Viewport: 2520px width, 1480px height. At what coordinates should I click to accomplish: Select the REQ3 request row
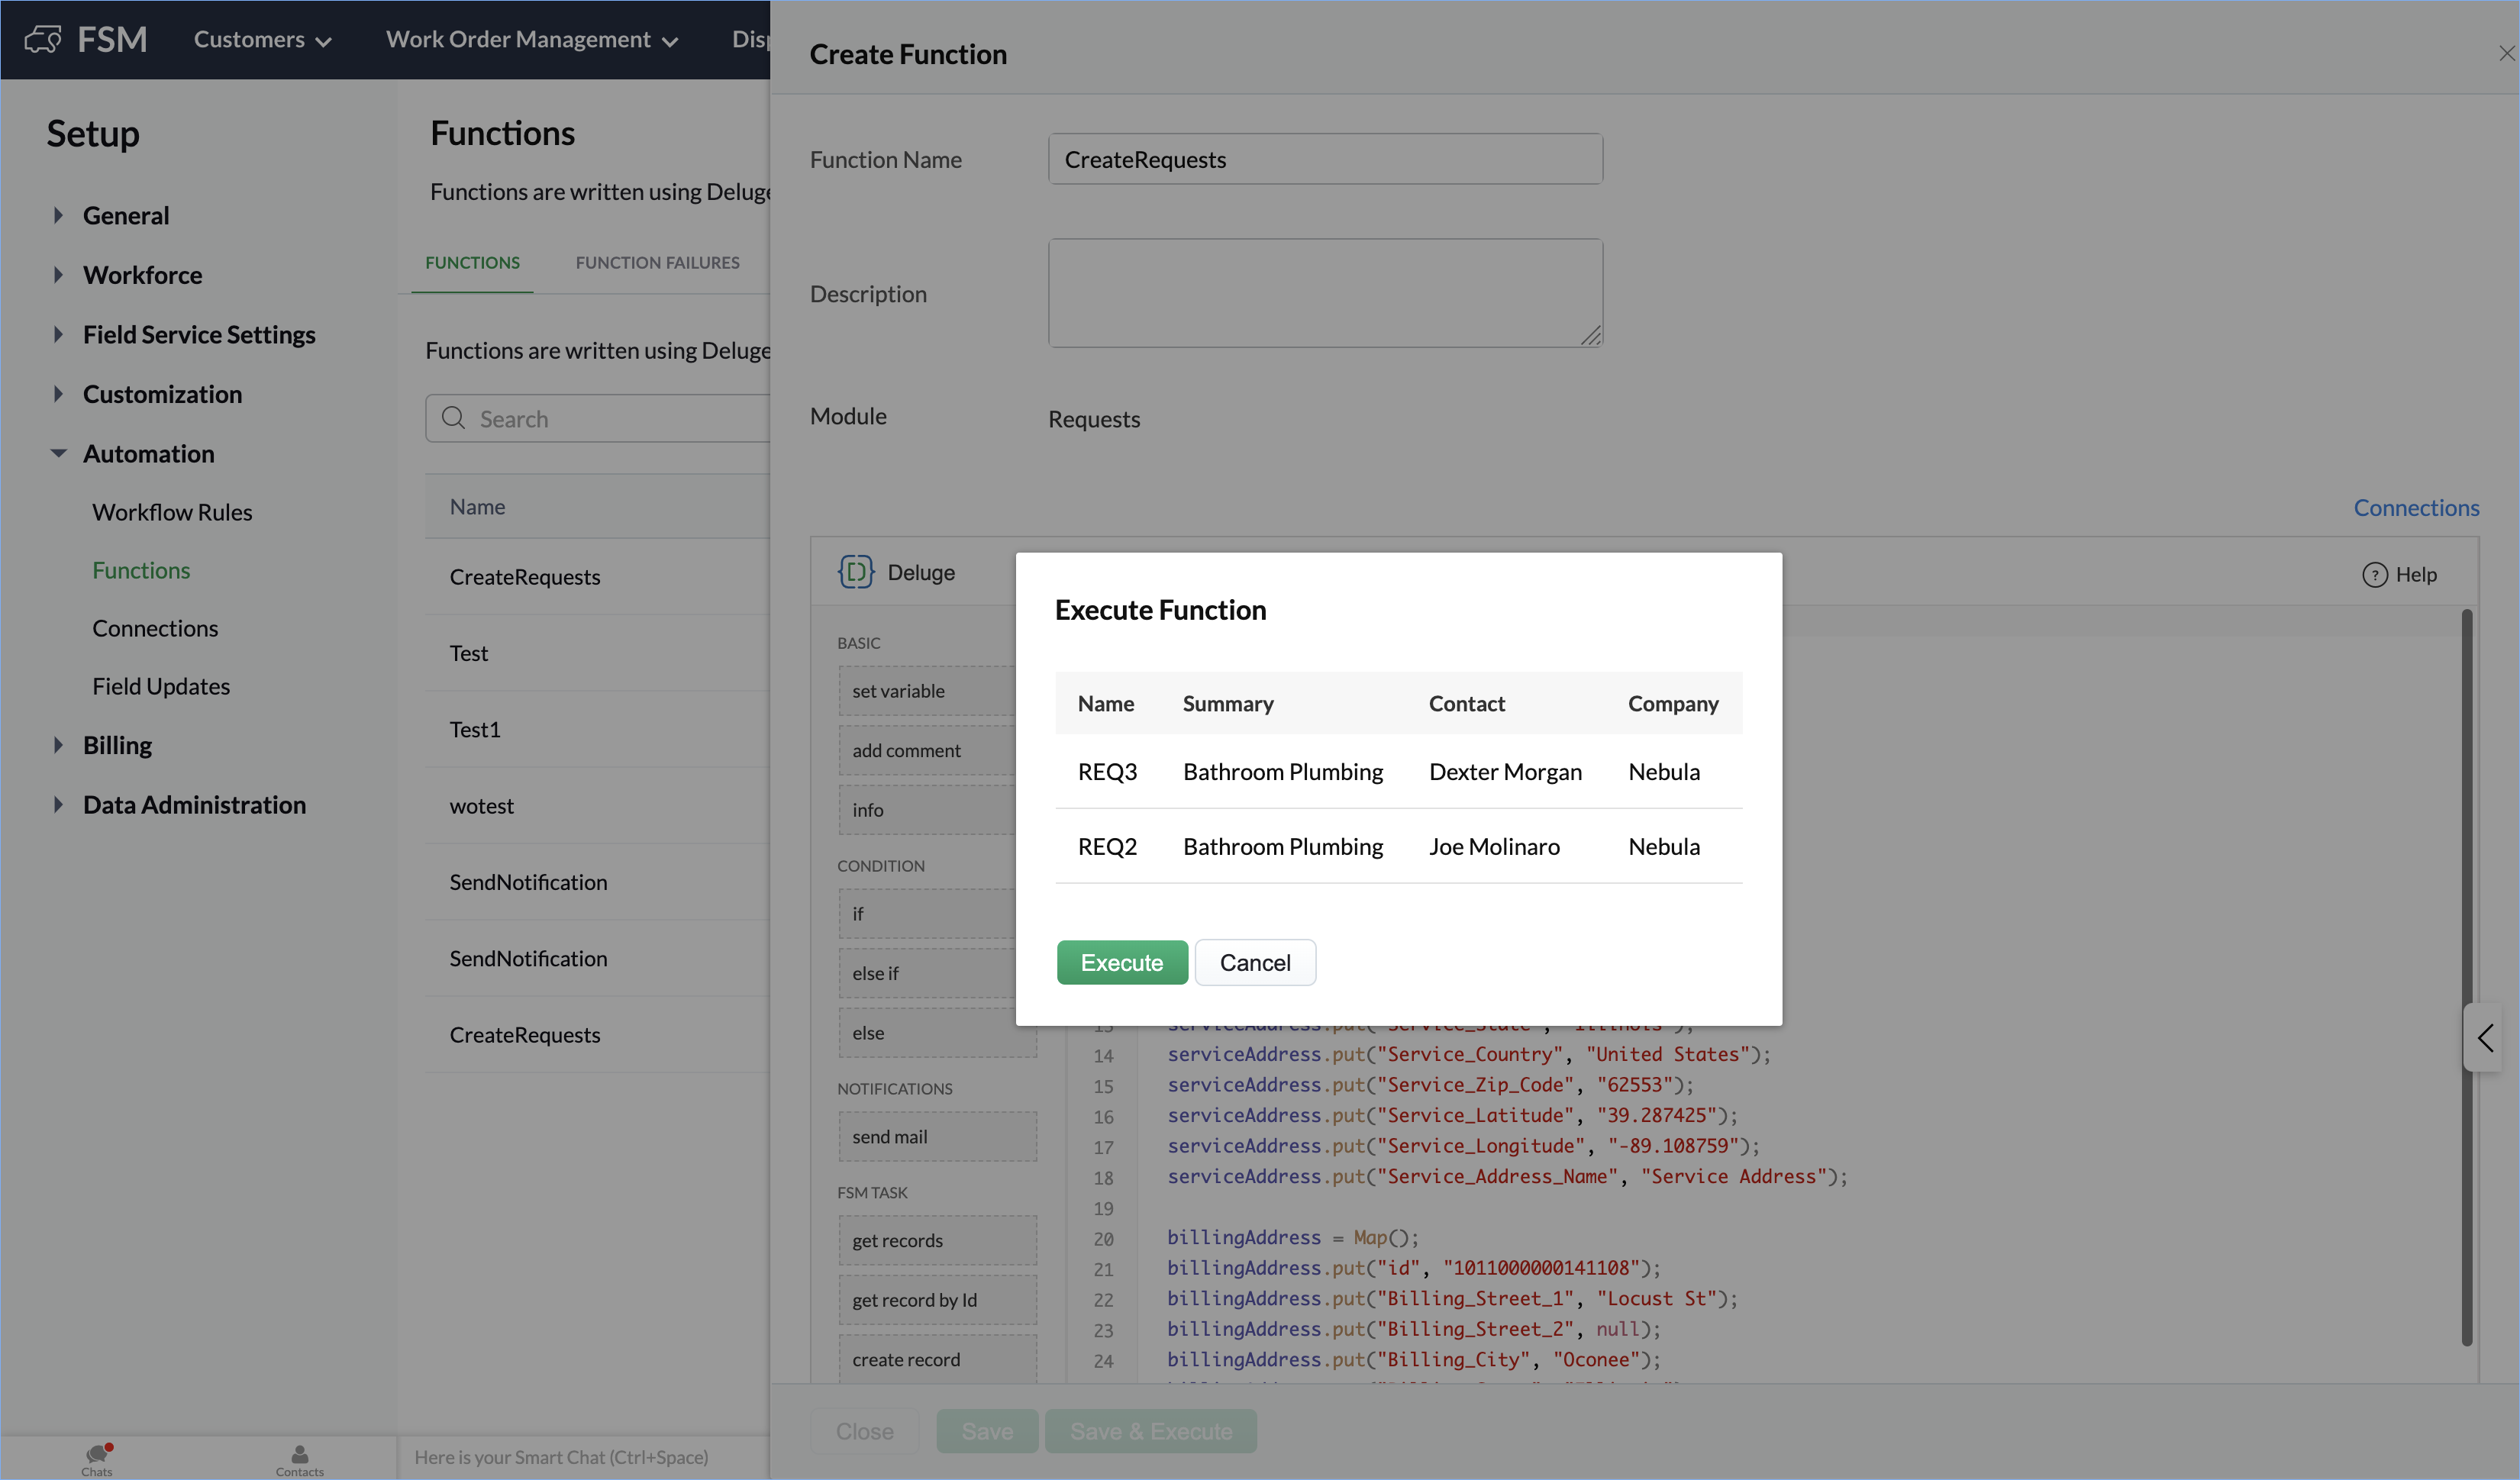point(1397,772)
